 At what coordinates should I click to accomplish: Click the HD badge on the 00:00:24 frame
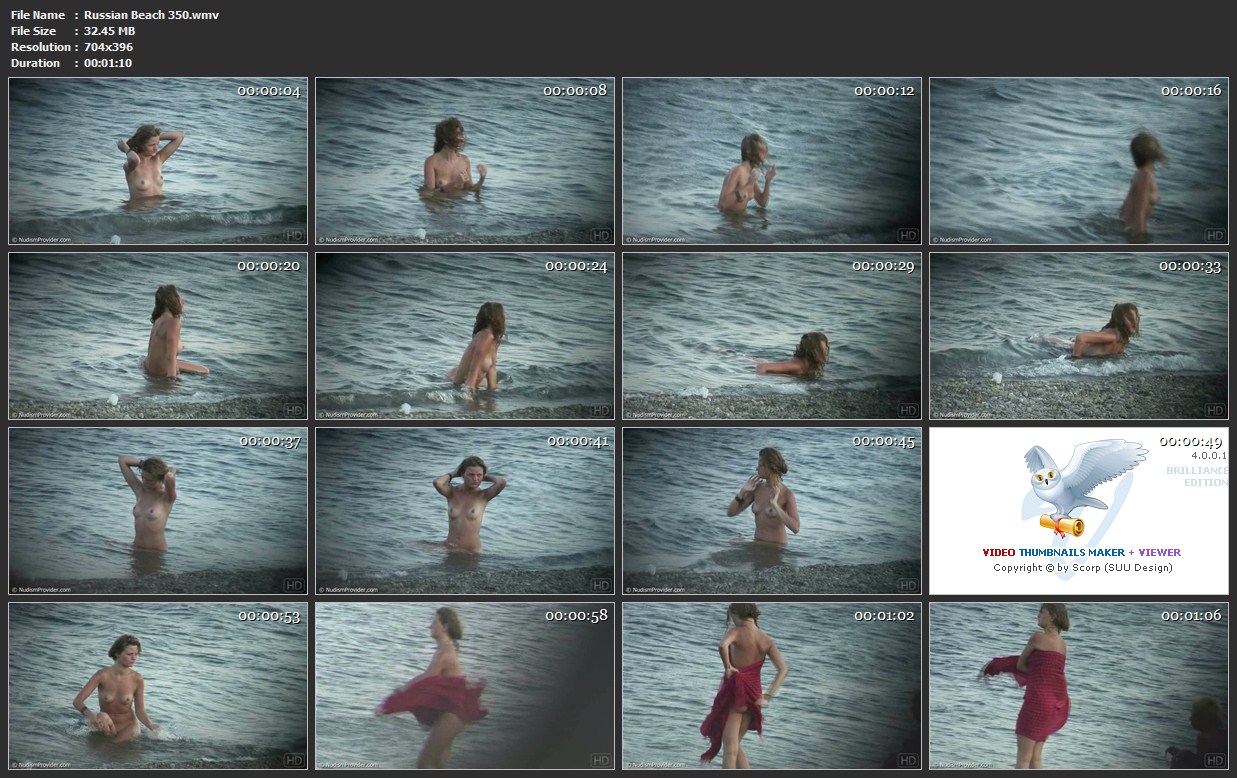click(601, 410)
